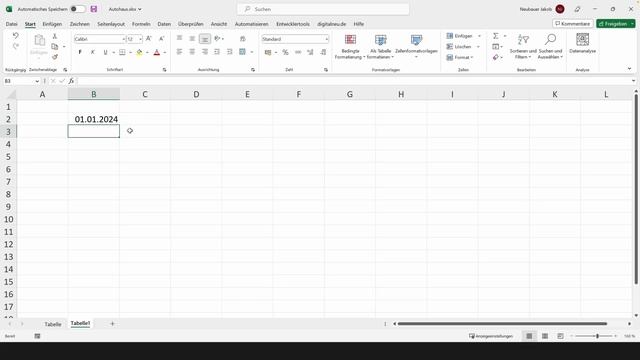The height and width of the screenshot is (360, 640).
Task: Toggle underline formatting (U)
Action: pyautogui.click(x=105, y=52)
